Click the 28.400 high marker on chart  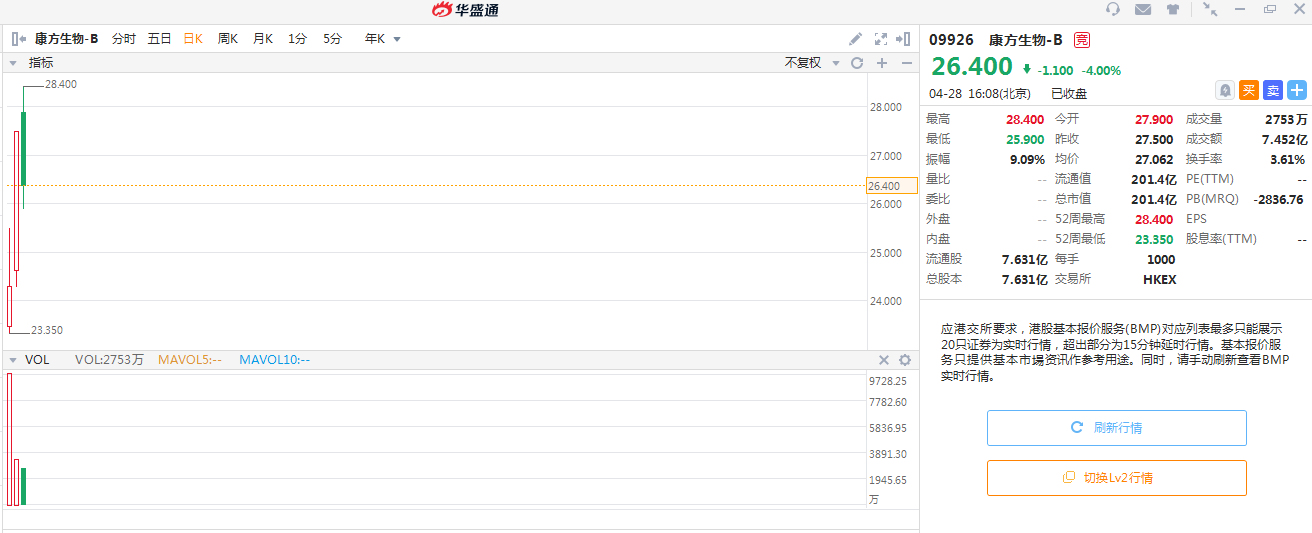[61, 85]
